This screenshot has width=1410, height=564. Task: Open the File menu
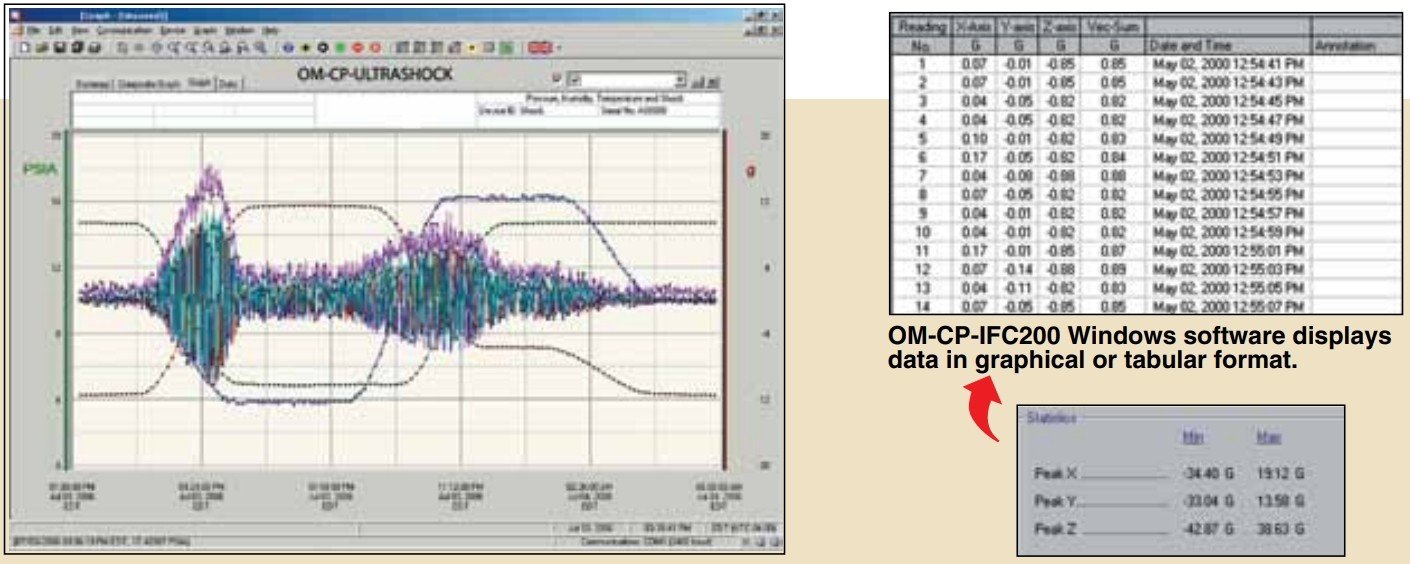(x=34, y=31)
